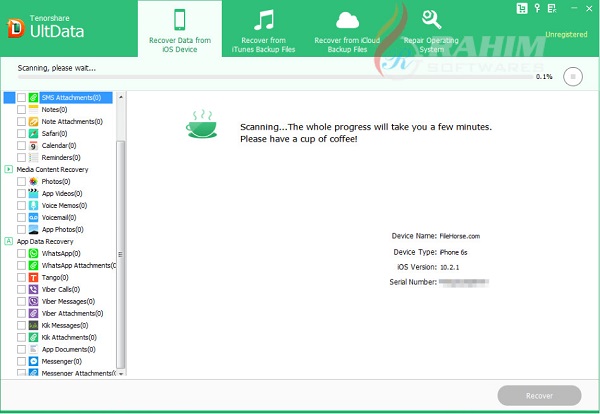The image size is (600, 414).
Task: Select the Kik Messages(0) row
Action: tap(65, 325)
